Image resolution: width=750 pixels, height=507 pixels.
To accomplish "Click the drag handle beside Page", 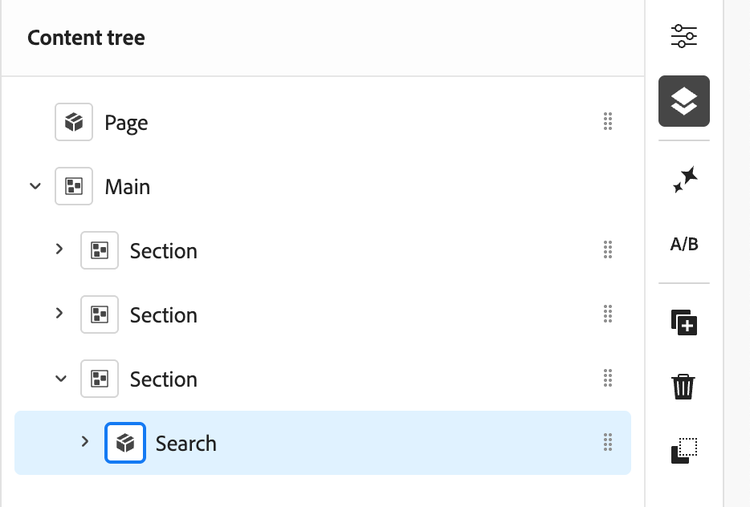I will (607, 122).
